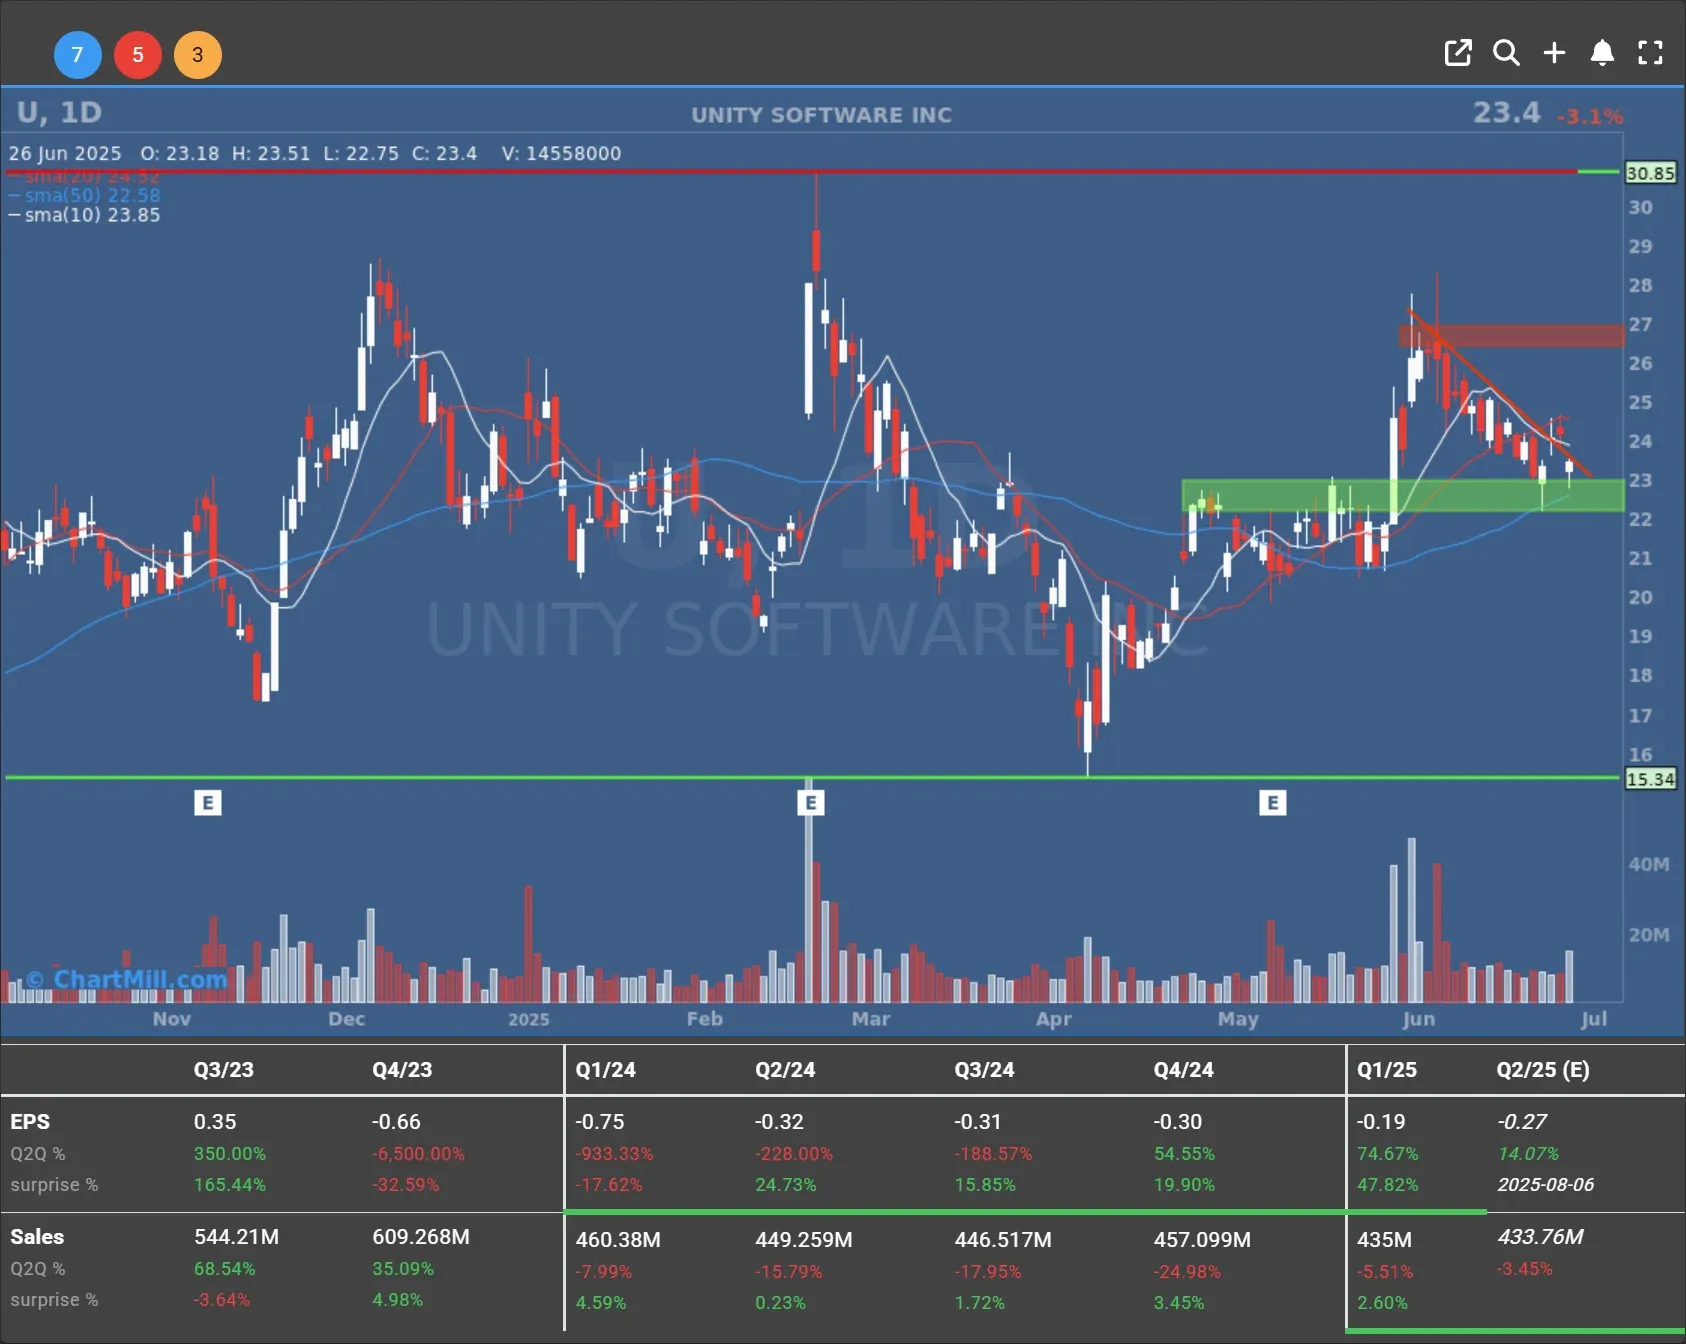Click the U, 1D ticker label
The image size is (1686, 1344).
pos(59,112)
